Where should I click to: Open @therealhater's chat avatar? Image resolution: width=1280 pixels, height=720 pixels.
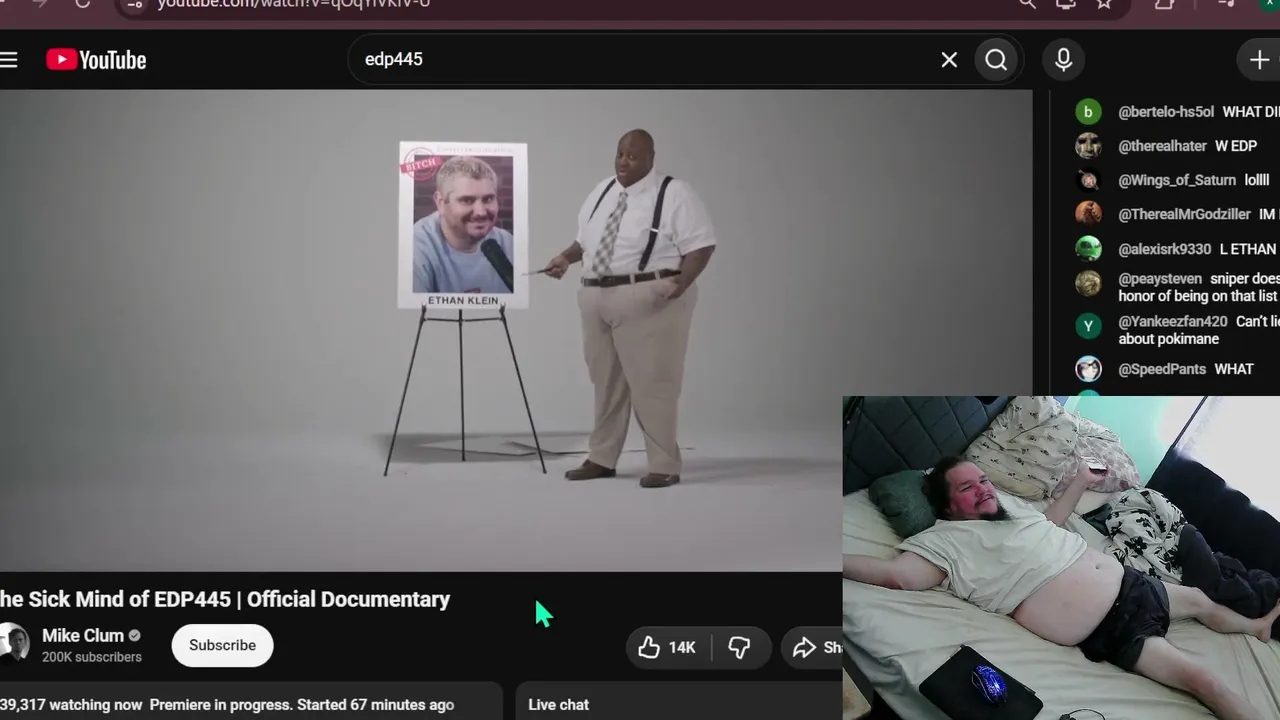[1088, 146]
